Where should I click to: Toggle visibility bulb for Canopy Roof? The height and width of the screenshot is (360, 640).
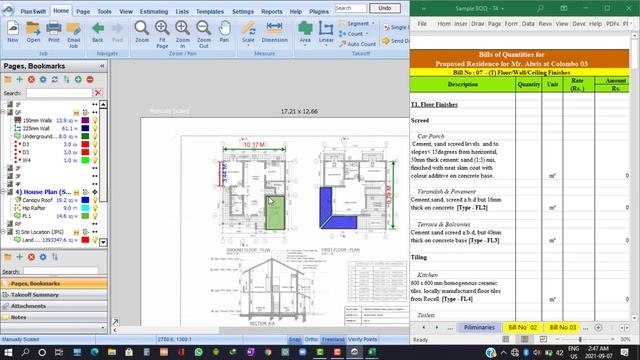click(x=95, y=200)
